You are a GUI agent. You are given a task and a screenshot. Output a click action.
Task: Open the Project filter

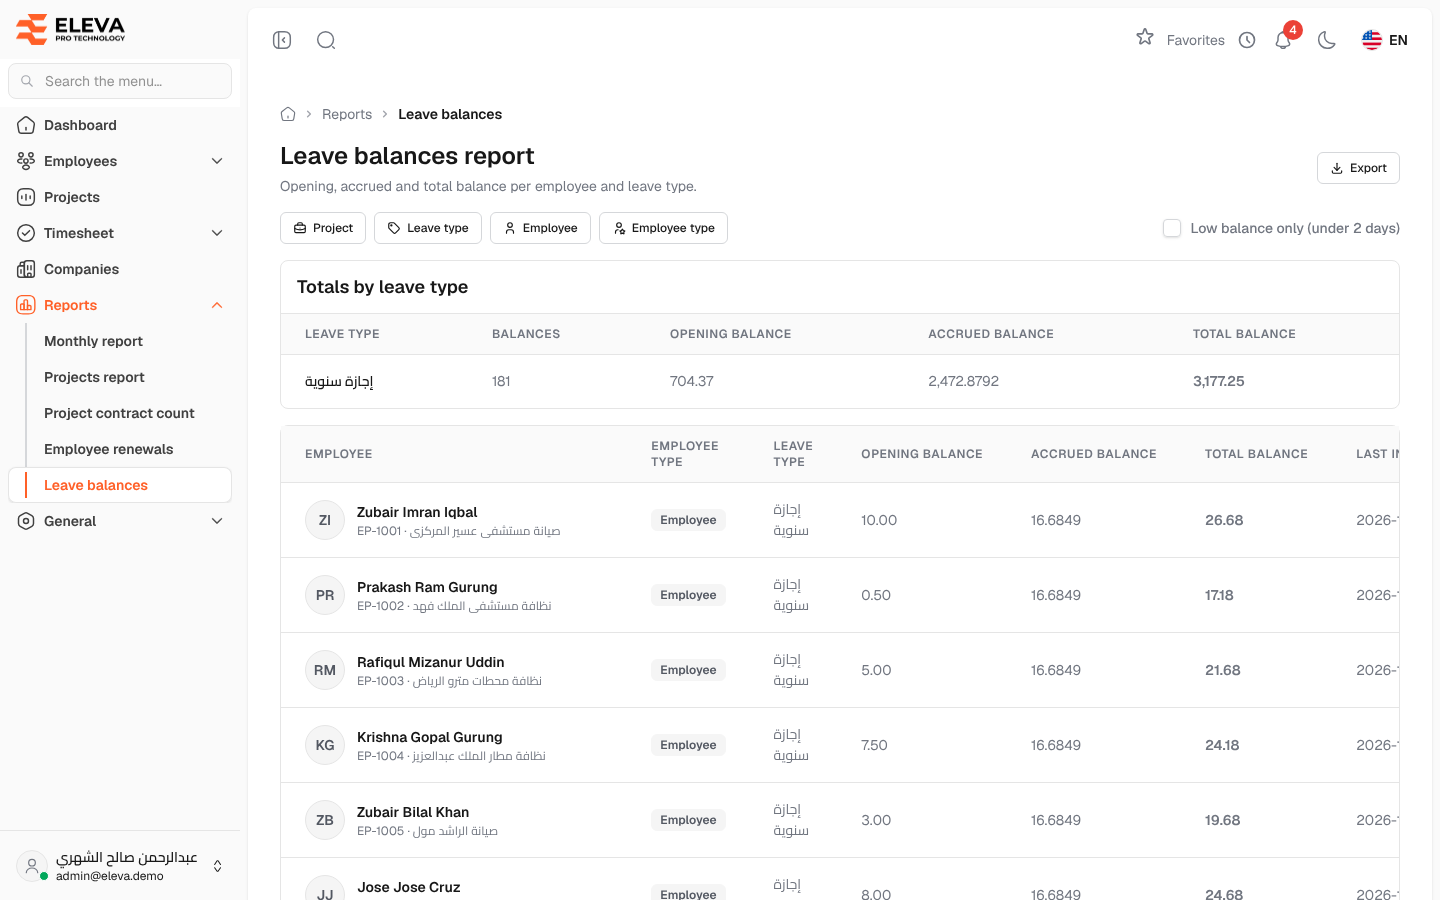tap(323, 228)
